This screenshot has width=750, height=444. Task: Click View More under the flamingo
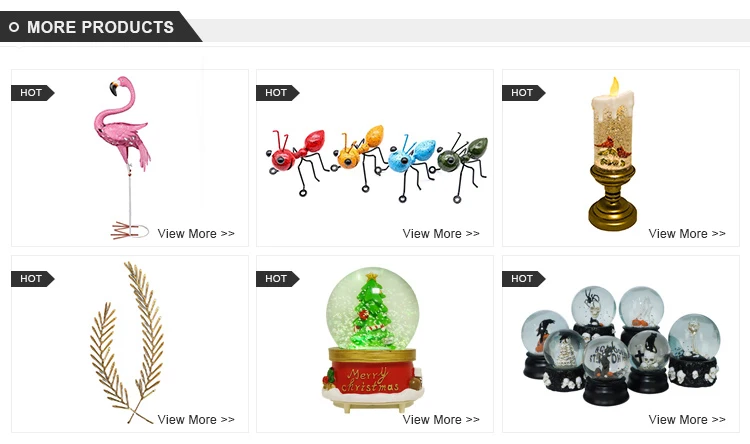click(196, 233)
